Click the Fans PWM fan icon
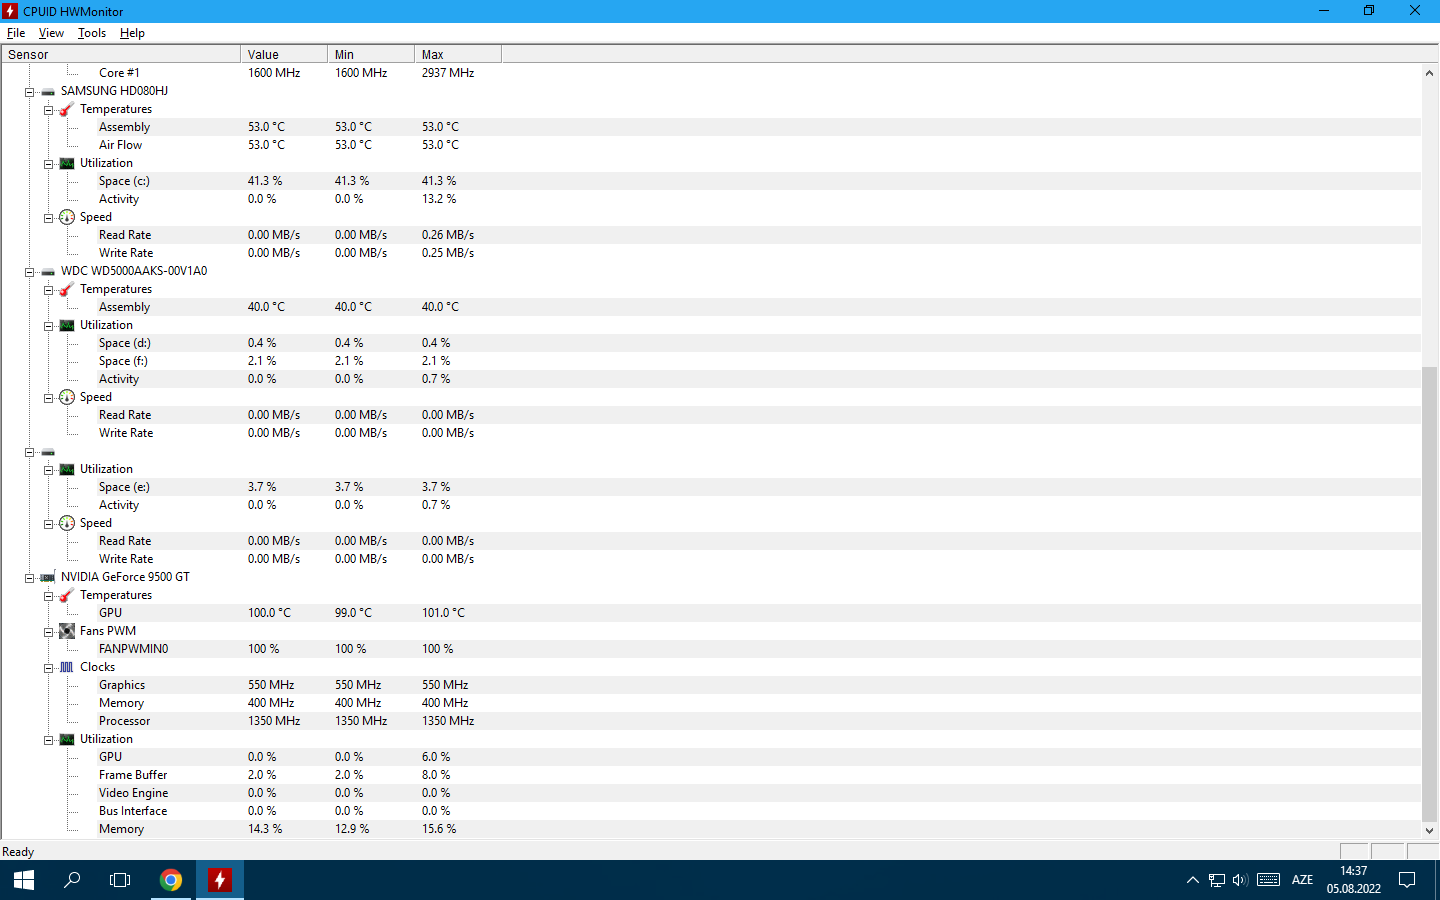Screen dimensions: 1440x900 tap(67, 631)
